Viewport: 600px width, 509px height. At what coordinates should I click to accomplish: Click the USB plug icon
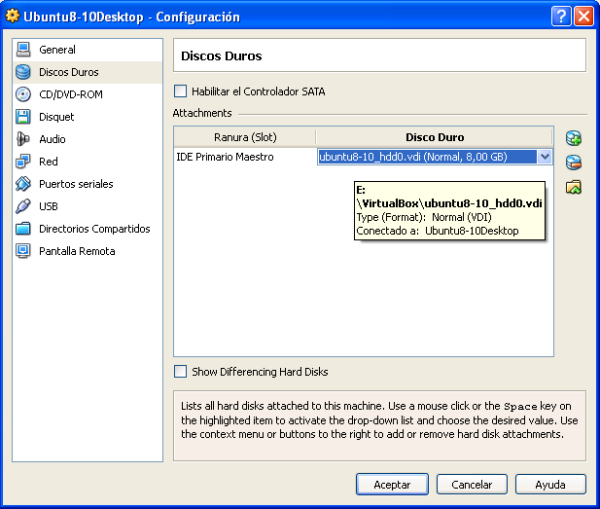click(23, 206)
